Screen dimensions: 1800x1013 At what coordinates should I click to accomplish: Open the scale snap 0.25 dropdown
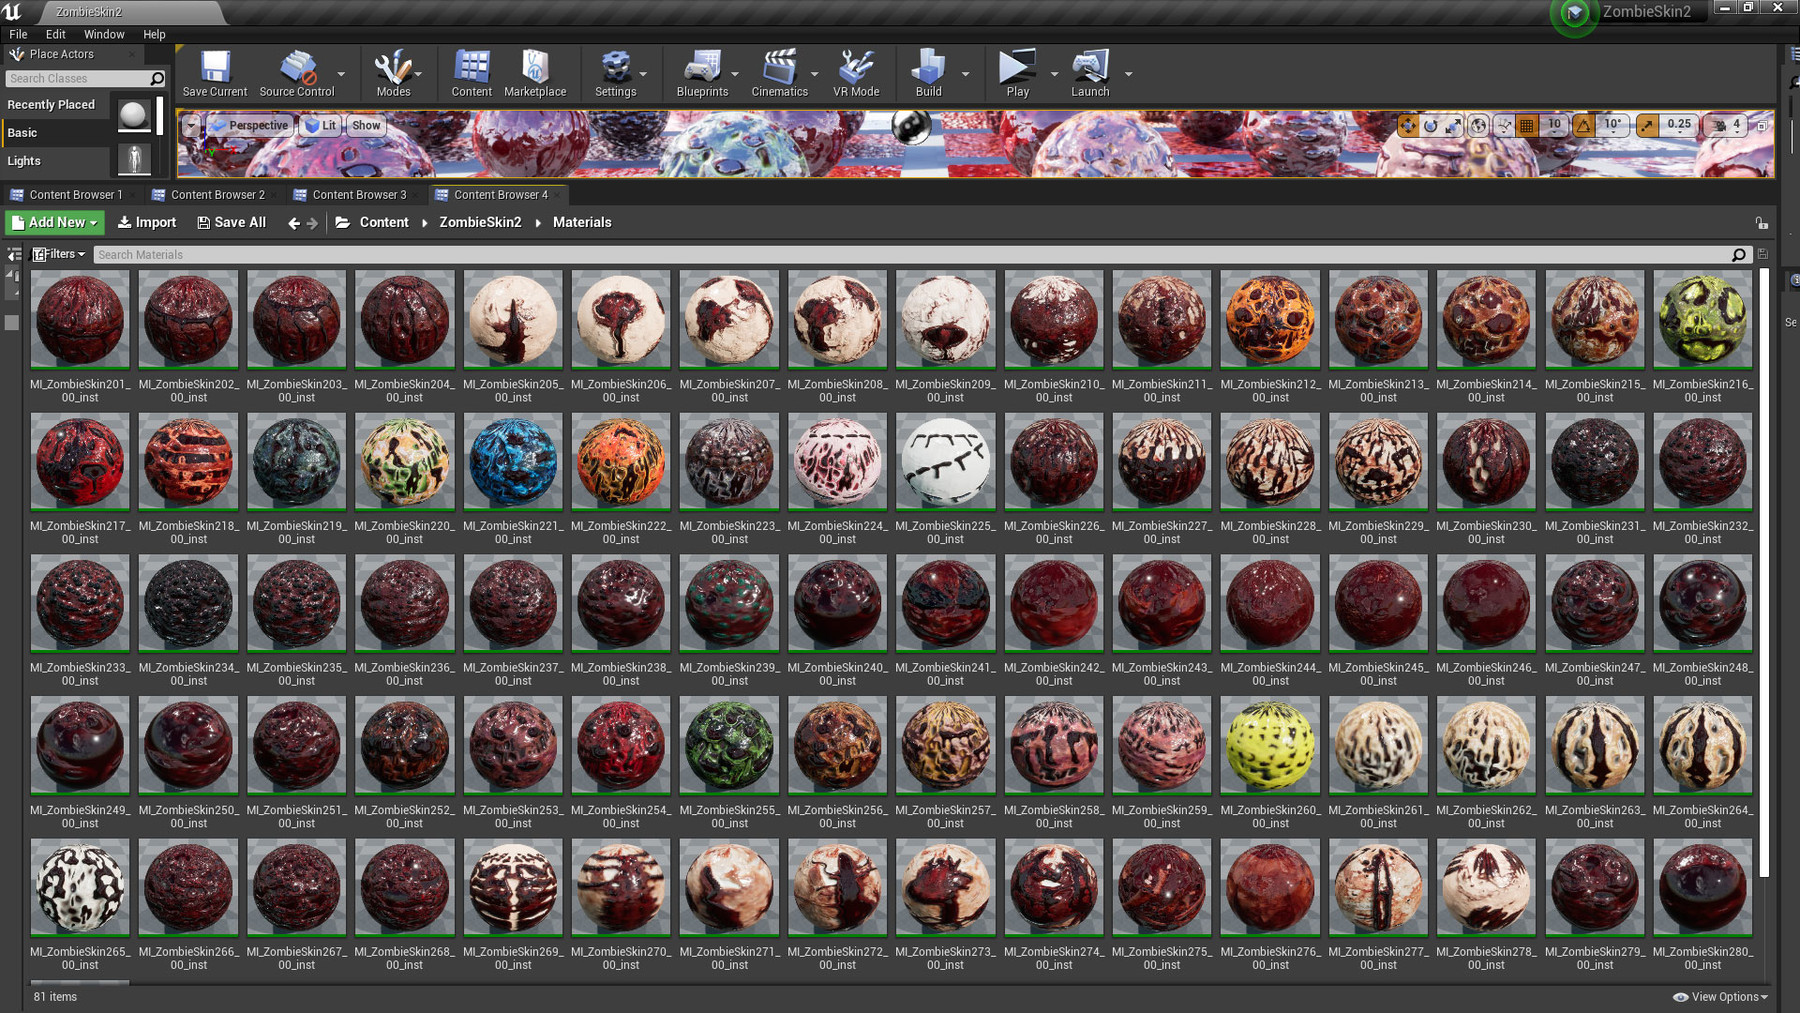point(1679,125)
